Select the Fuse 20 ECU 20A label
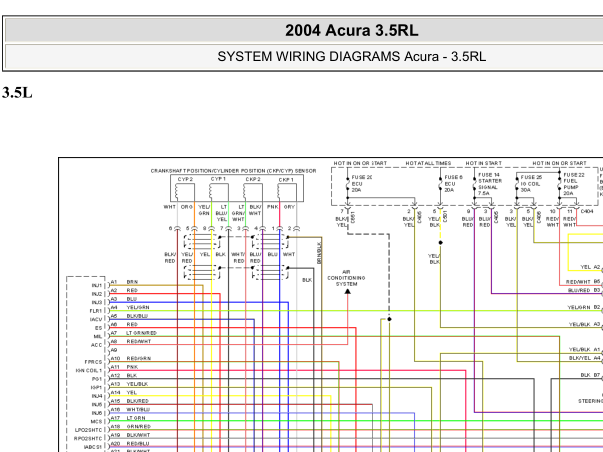Viewport: 603px width, 452px height. (361, 183)
